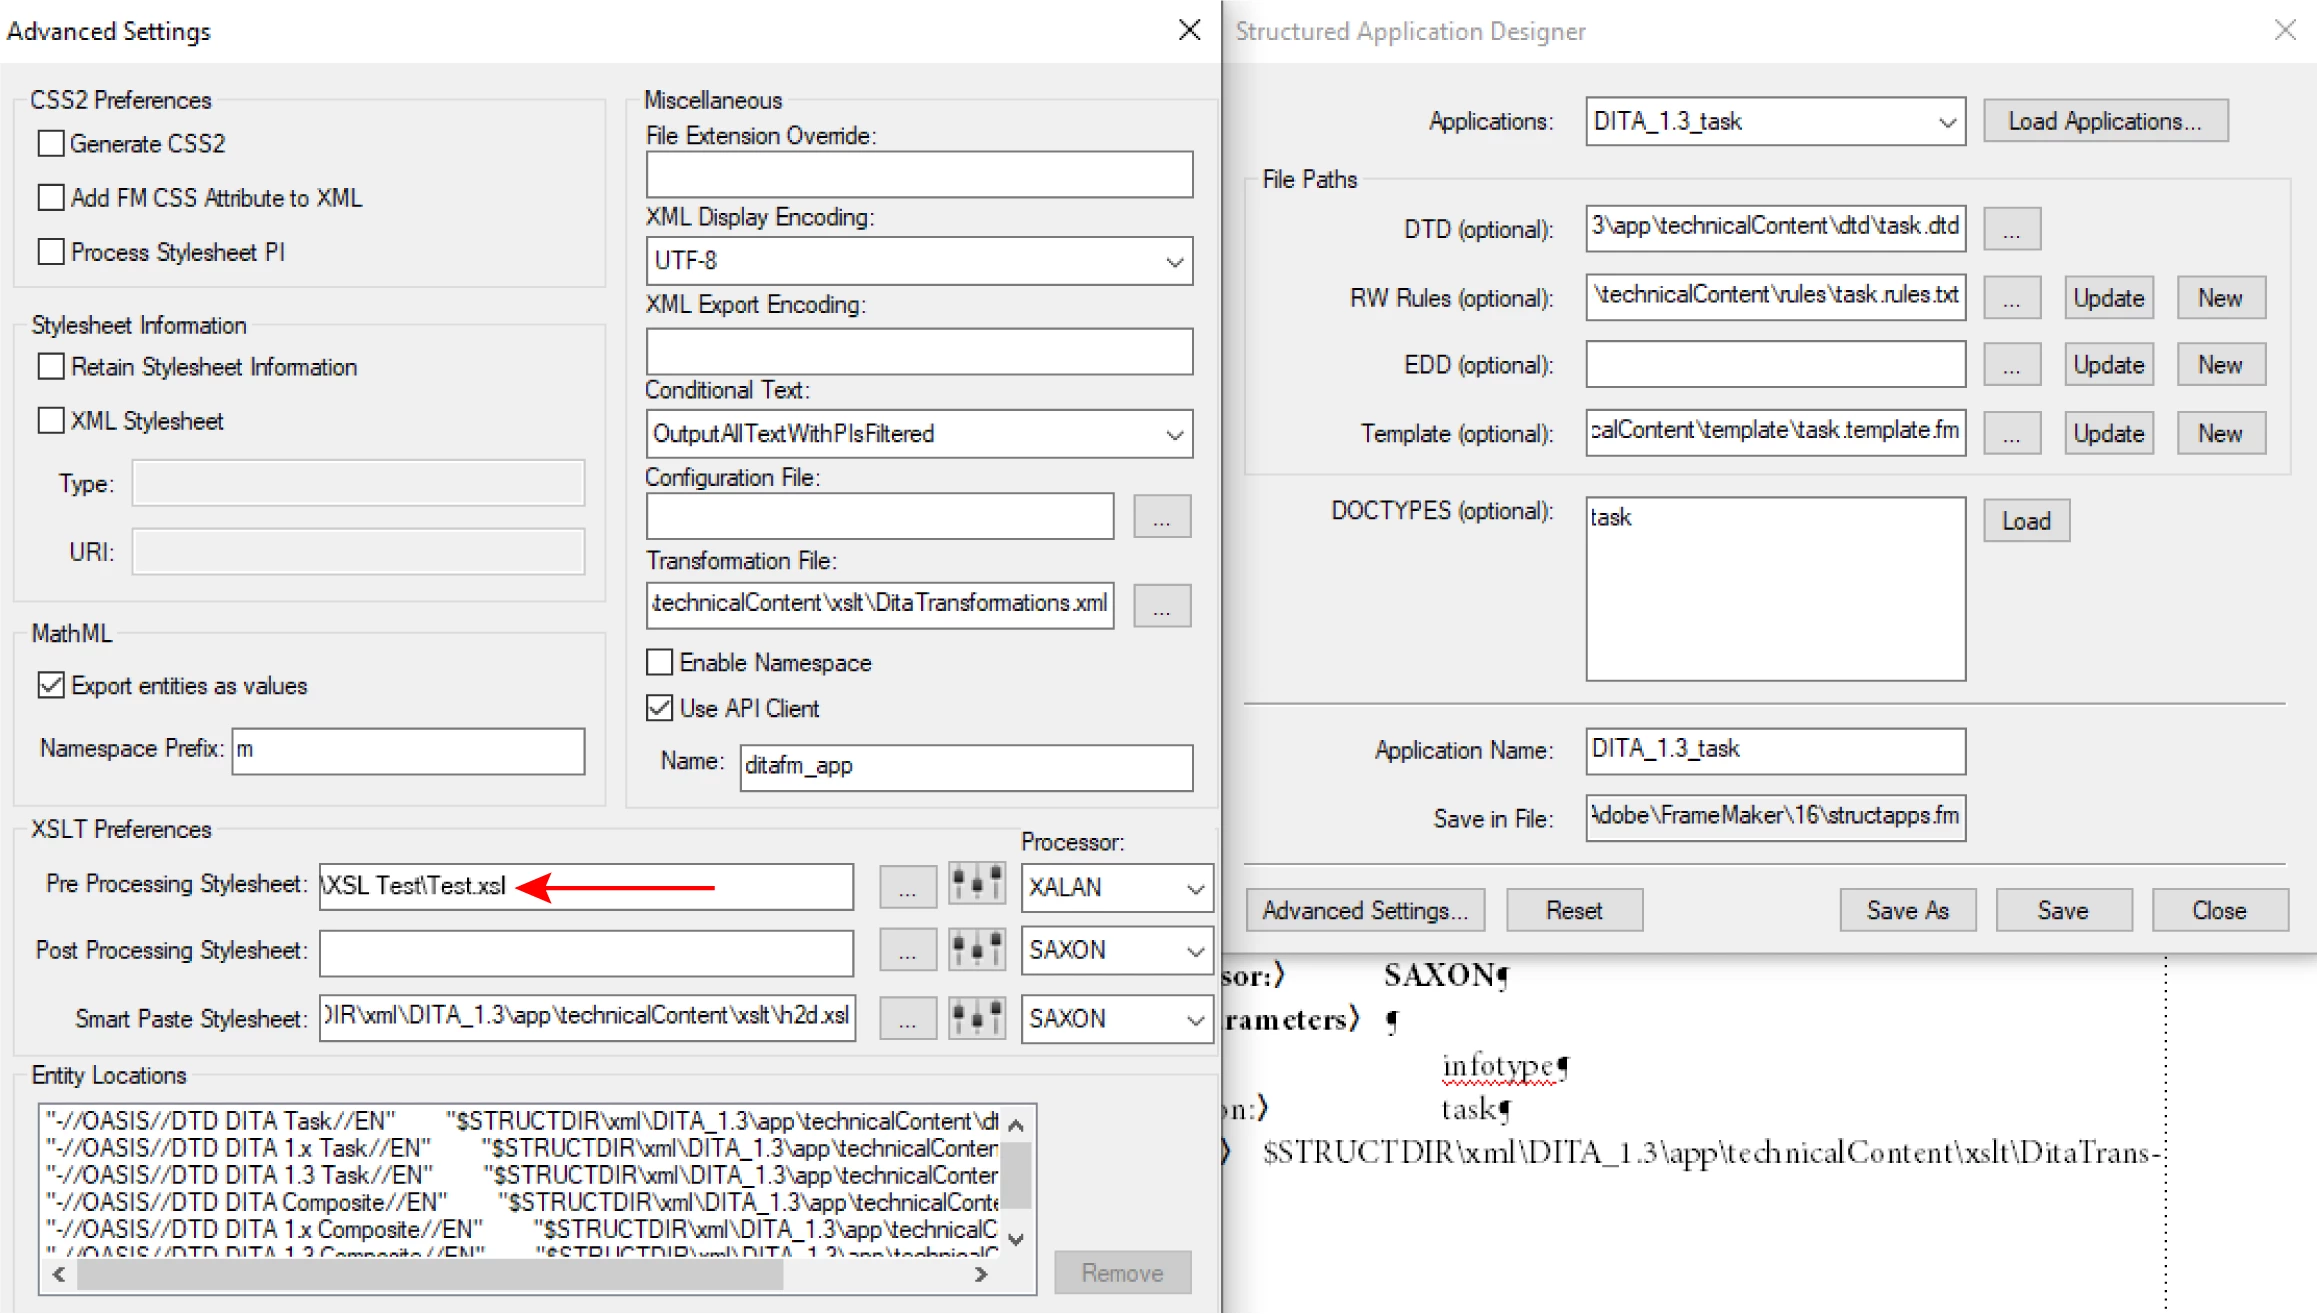Open XALAN processor dropdown

click(1194, 888)
